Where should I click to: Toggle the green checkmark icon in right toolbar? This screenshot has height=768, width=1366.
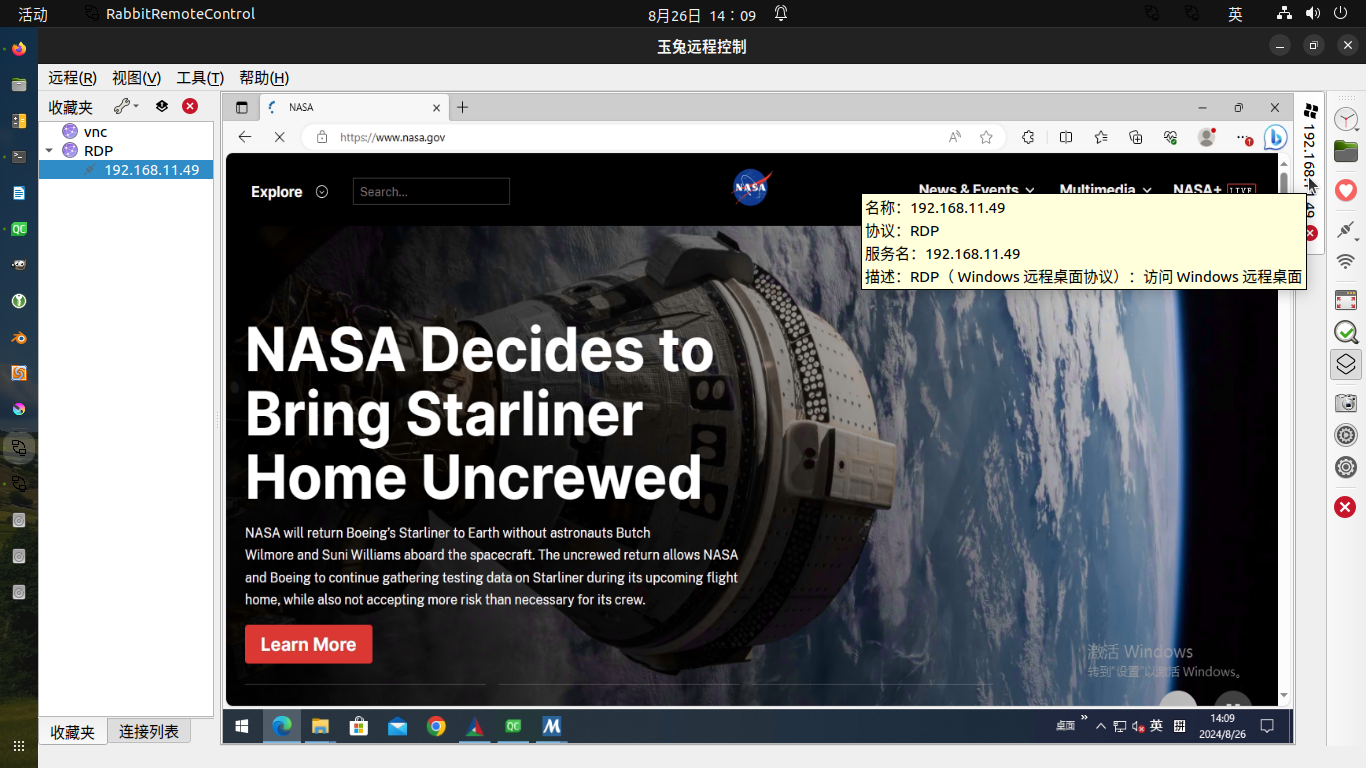pos(1346,332)
